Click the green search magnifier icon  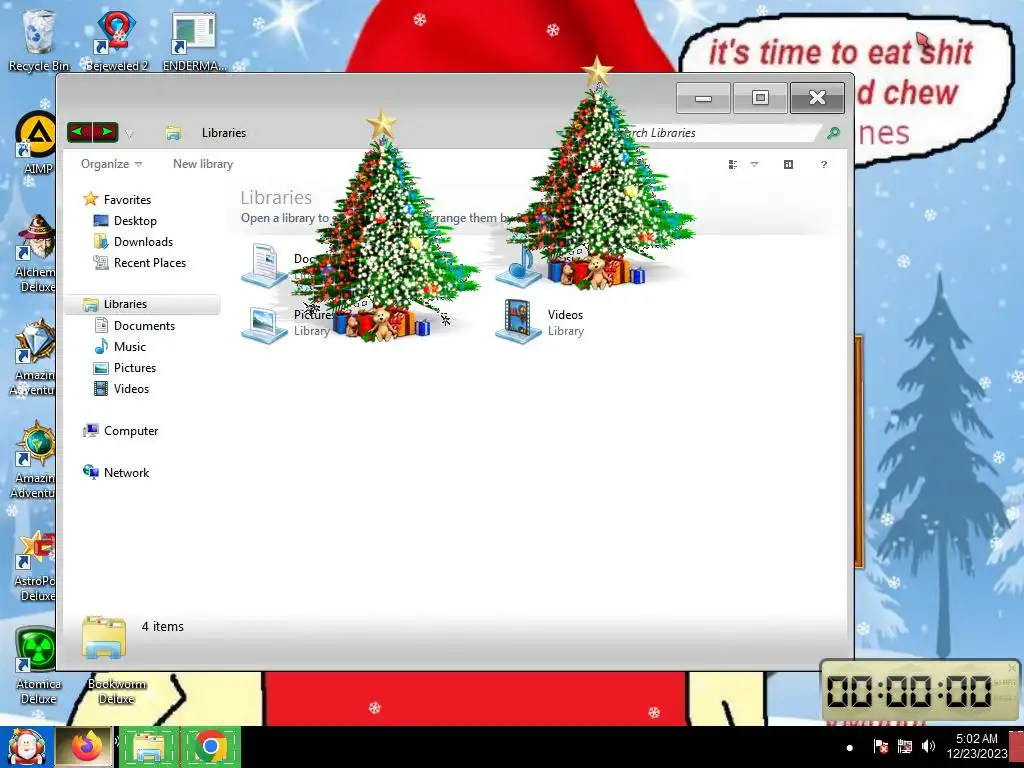tap(833, 133)
